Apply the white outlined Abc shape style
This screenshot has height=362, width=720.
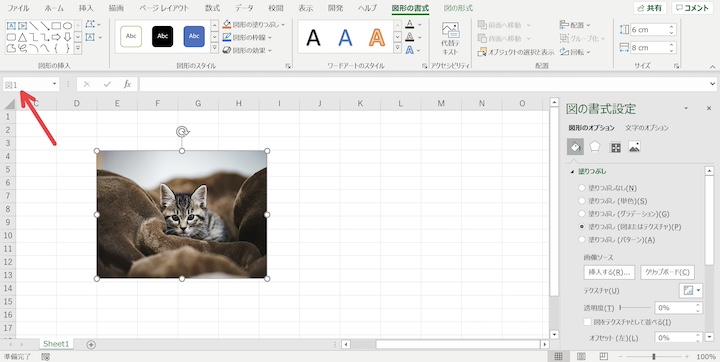131,36
